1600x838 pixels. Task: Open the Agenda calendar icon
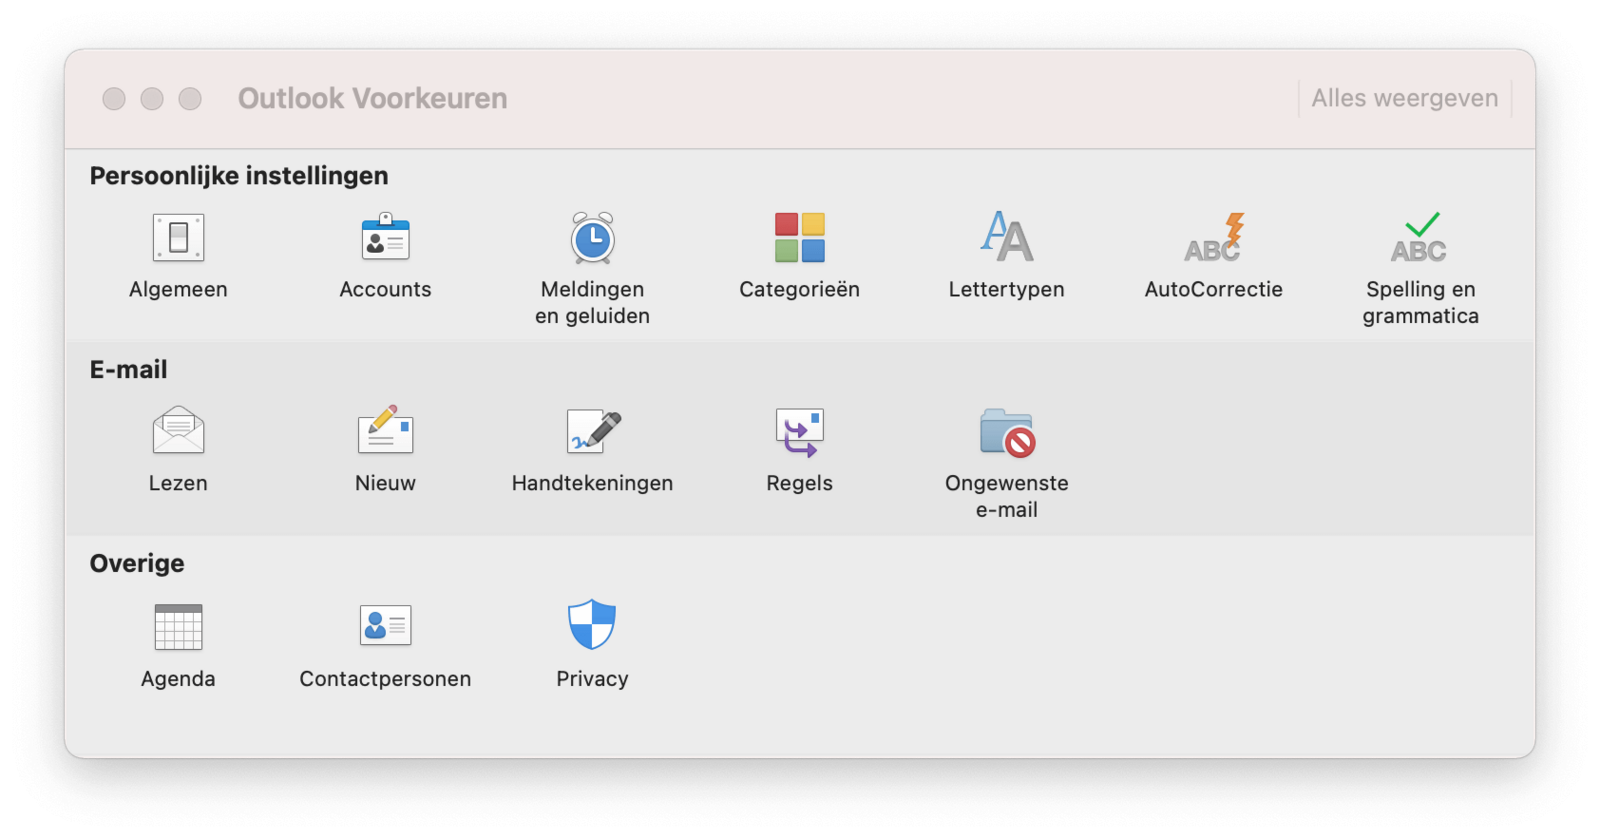178,627
